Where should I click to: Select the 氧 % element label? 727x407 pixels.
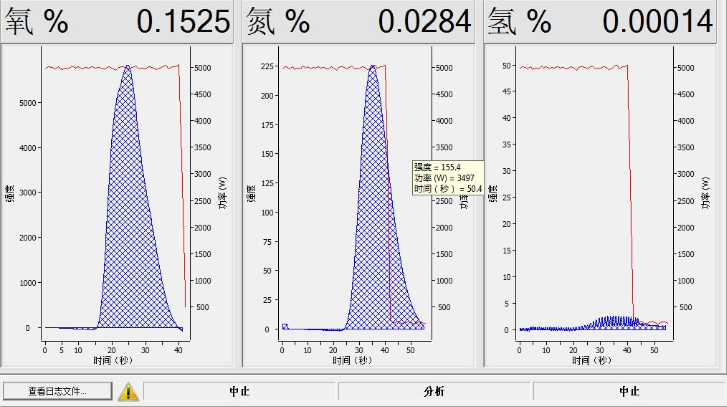[x=37, y=22]
